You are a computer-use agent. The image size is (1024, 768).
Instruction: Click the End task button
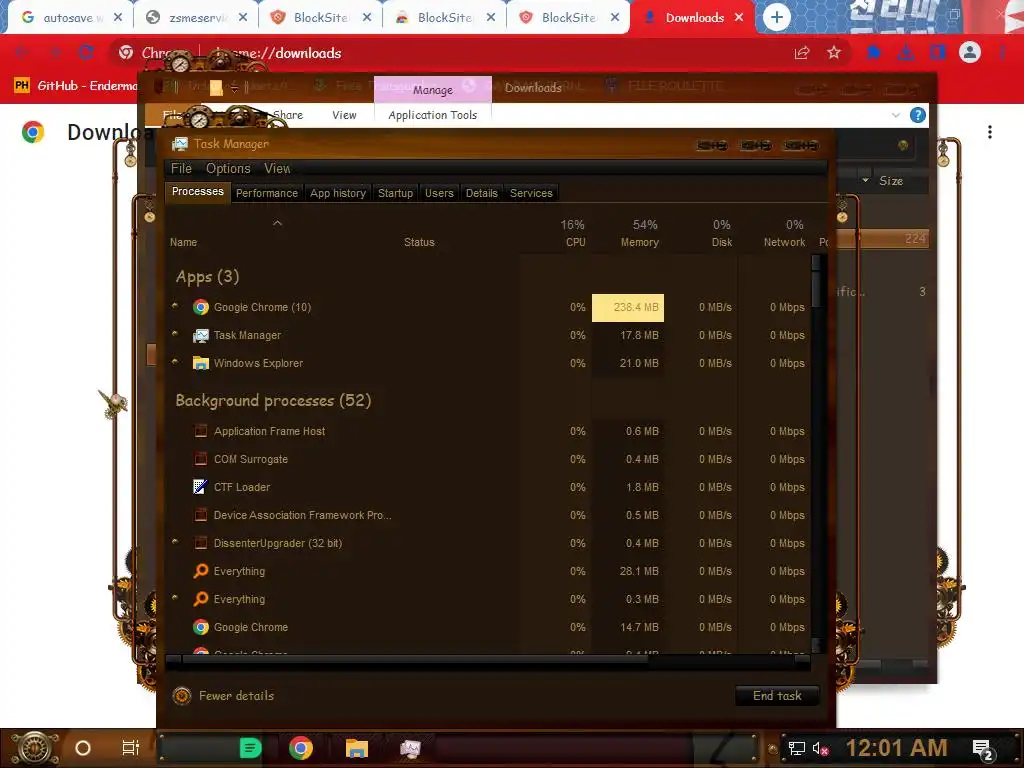click(777, 696)
